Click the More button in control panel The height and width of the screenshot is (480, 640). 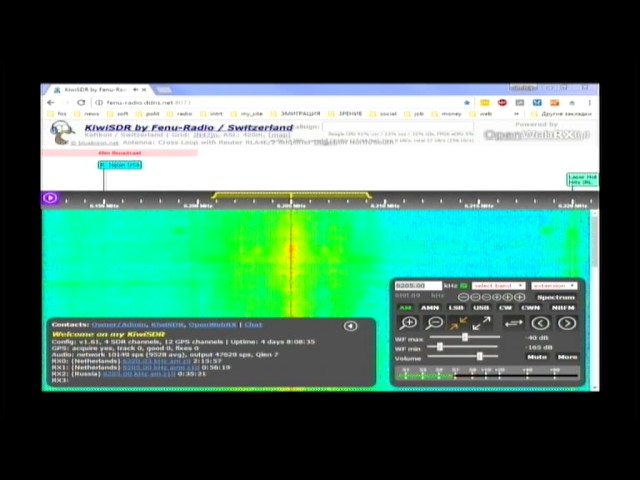tap(567, 357)
